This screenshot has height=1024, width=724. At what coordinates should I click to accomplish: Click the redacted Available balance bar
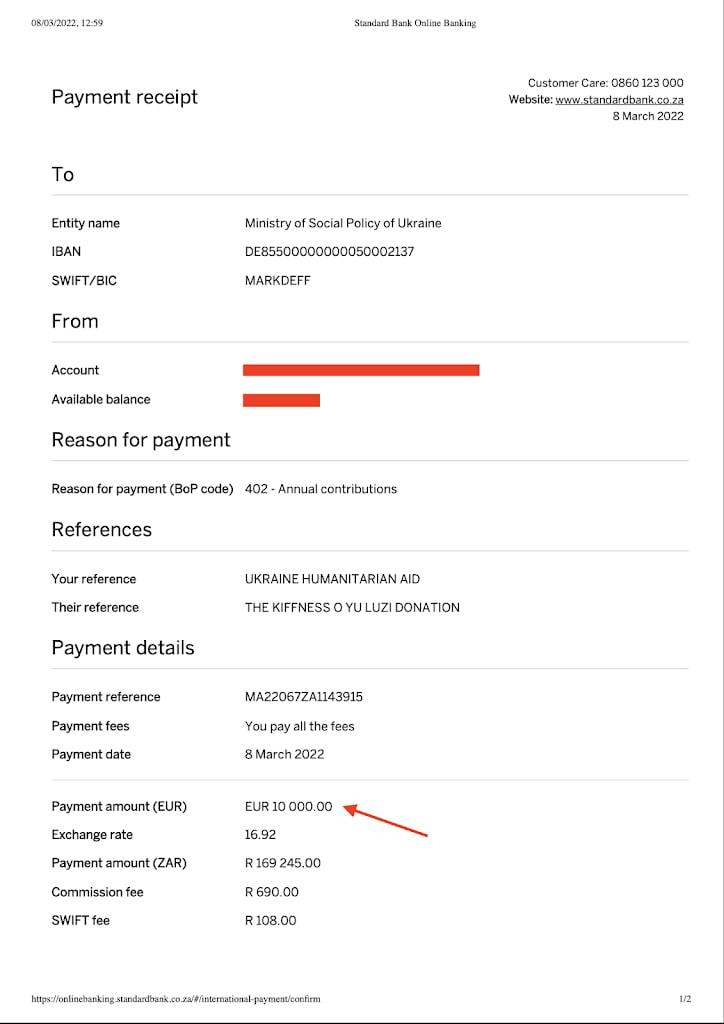(x=281, y=400)
